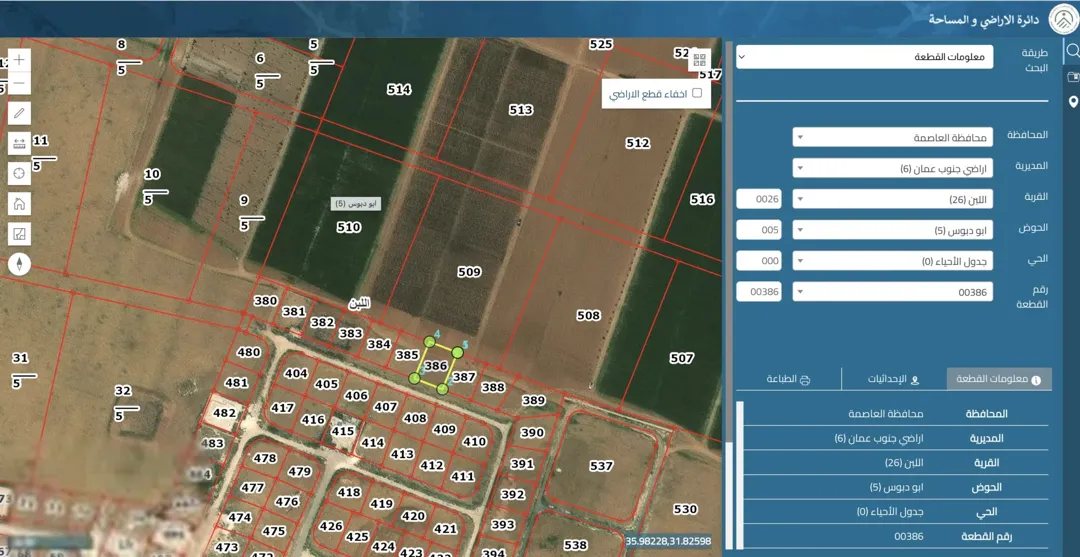Open the 'طريقة البحث' search method dropdown
The height and width of the screenshot is (557, 1080).
click(864, 57)
